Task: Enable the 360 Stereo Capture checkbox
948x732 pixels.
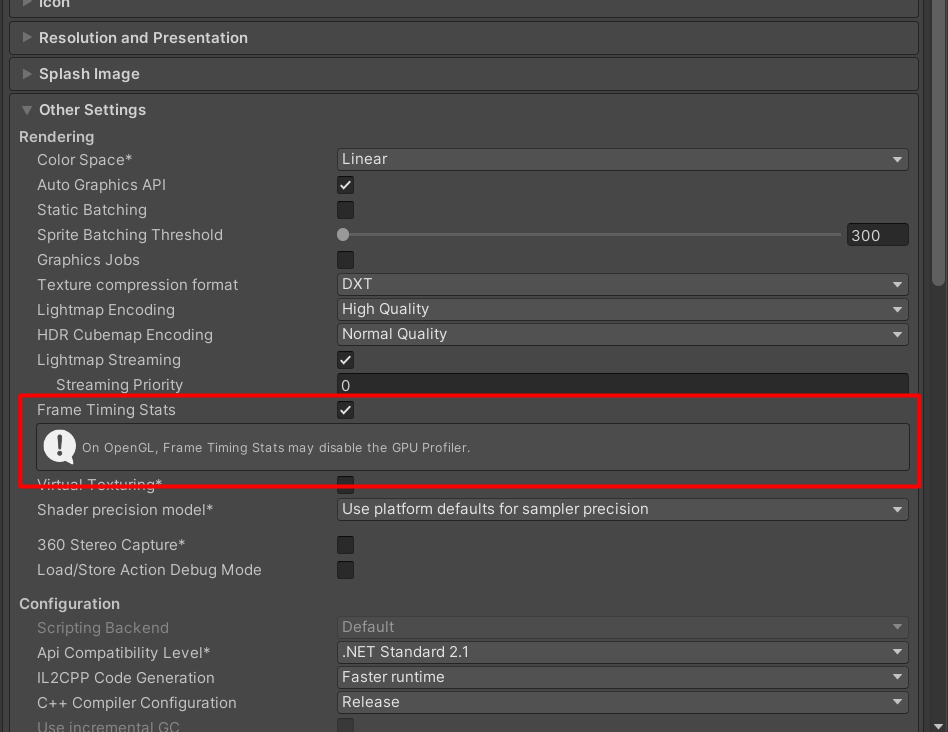Action: 346,545
